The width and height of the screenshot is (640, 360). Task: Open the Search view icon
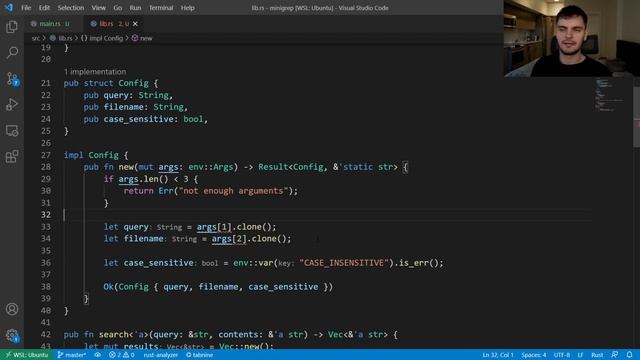(12, 53)
